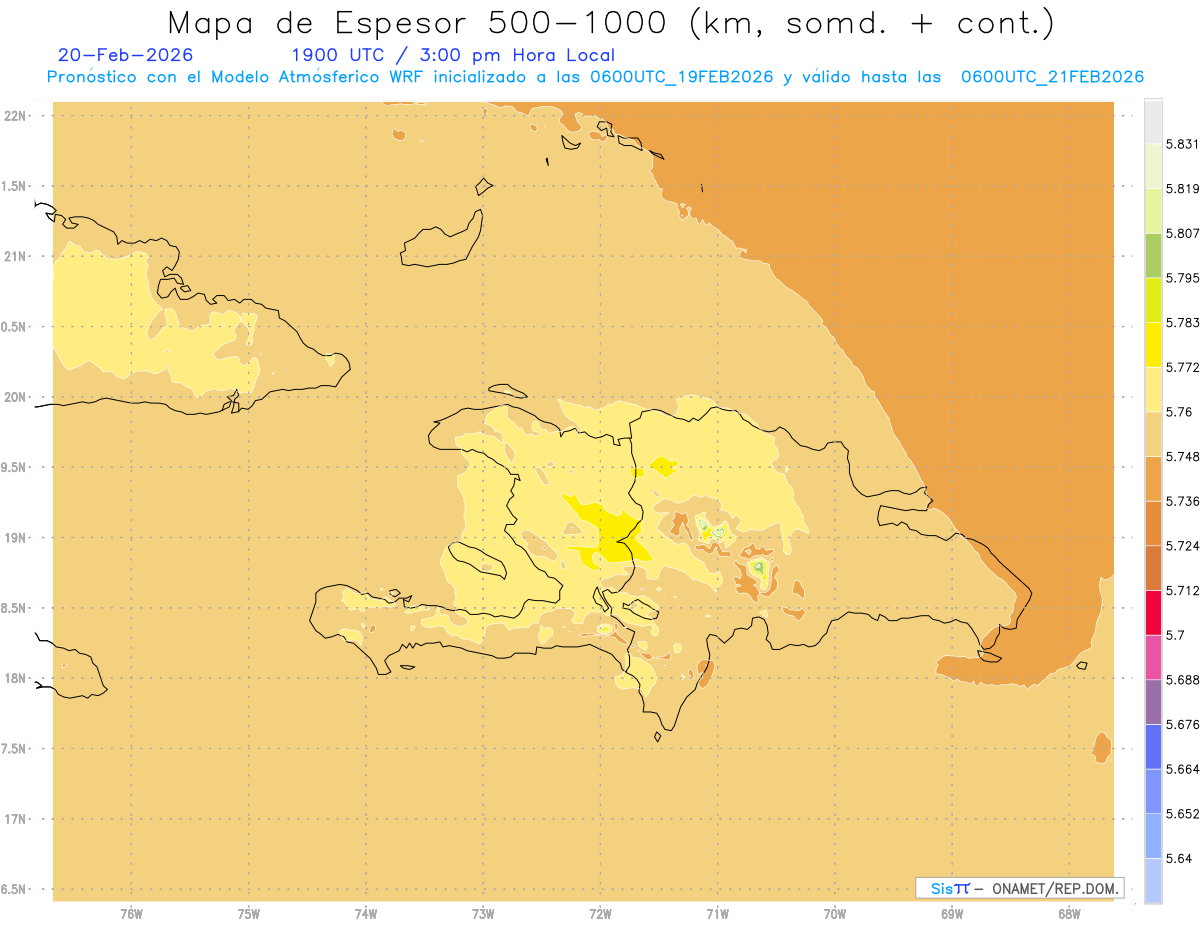Click the blue legend band between 5.664 and 5.676
1200x927 pixels.
(x=1153, y=746)
